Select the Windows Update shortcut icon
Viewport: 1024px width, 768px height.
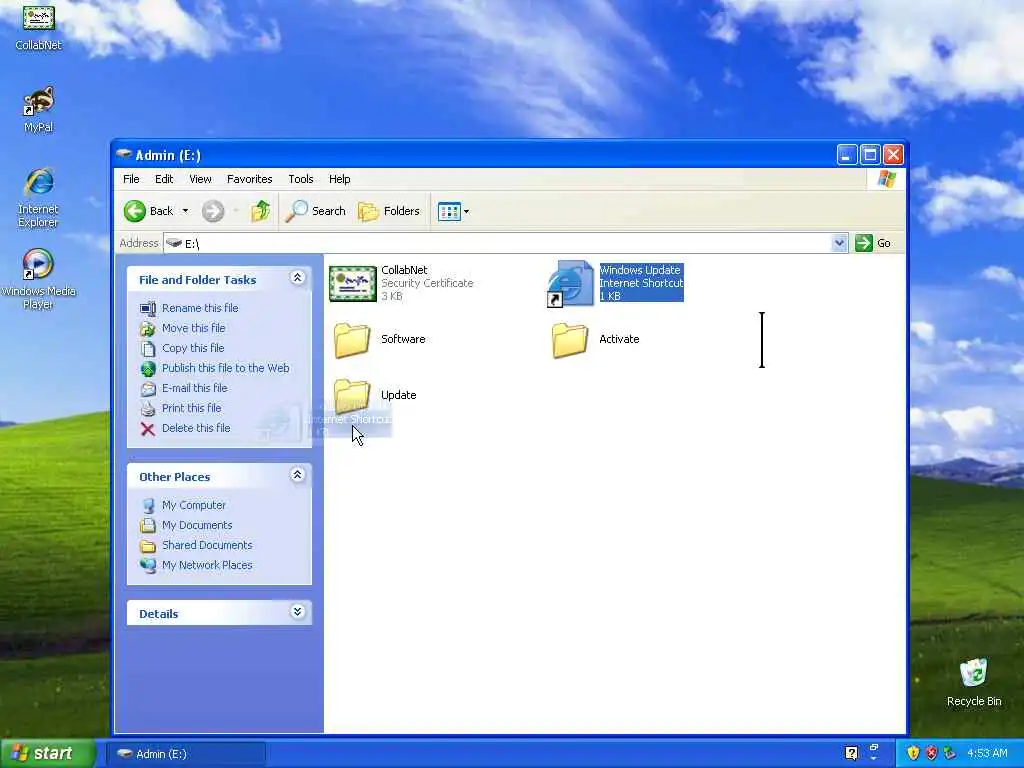[570, 284]
